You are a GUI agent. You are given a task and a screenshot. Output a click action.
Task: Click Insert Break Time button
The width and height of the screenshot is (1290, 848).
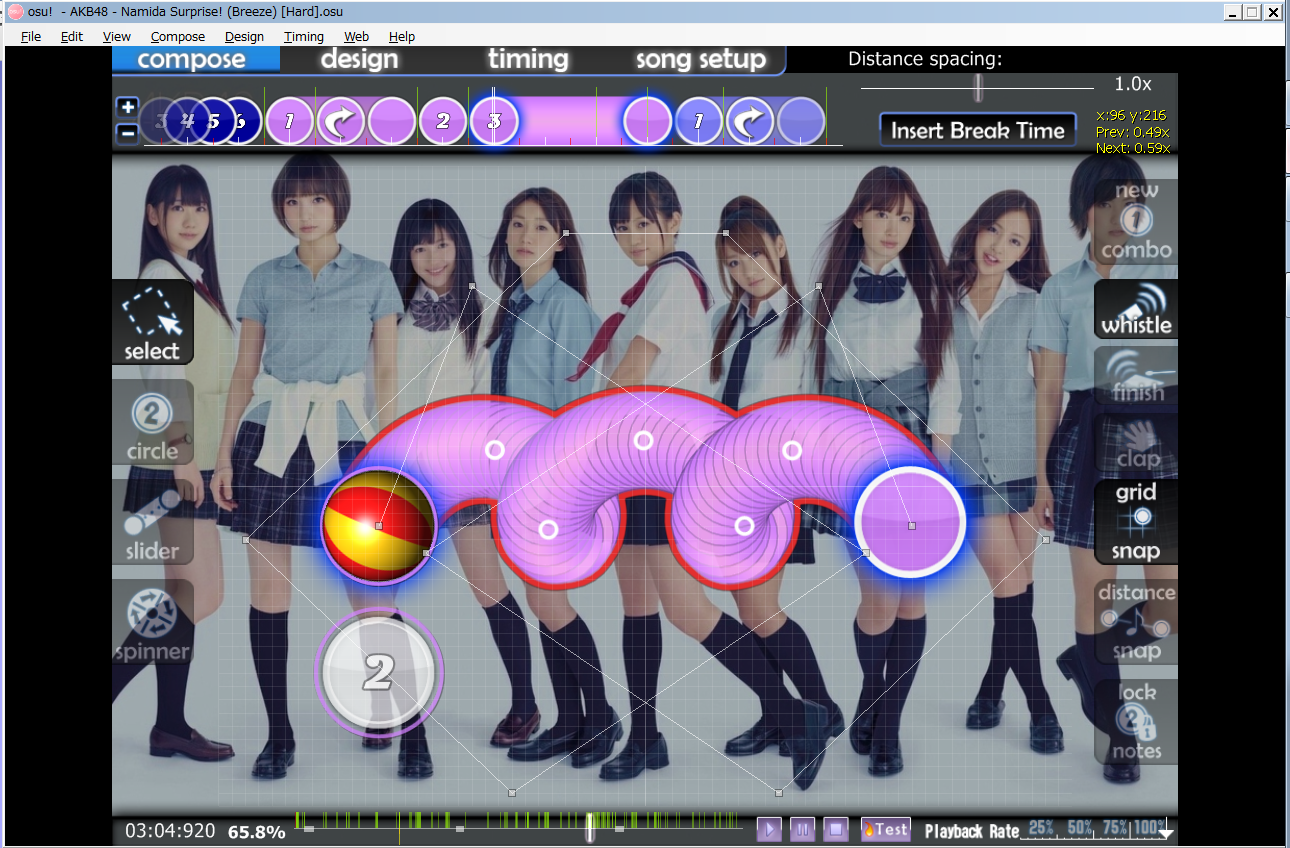tap(978, 130)
